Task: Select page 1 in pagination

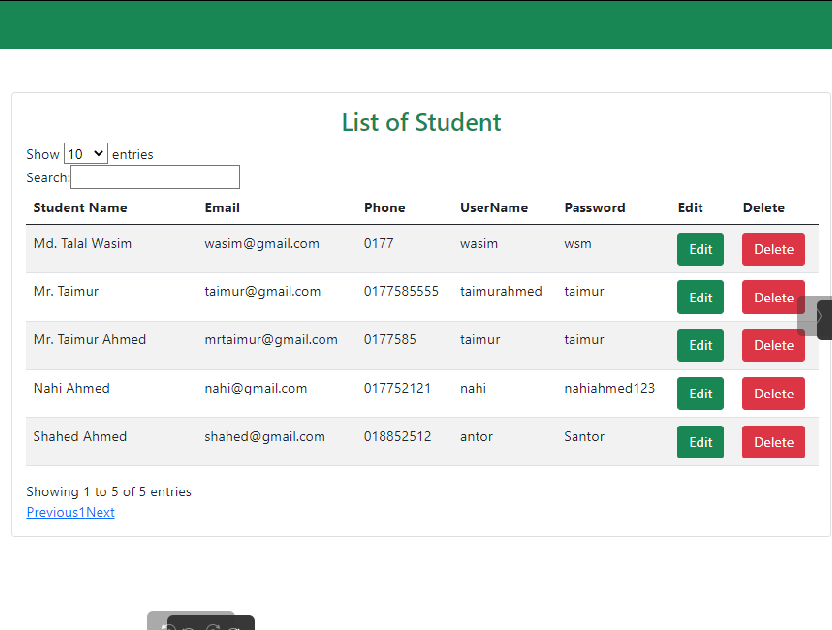Action: click(82, 513)
